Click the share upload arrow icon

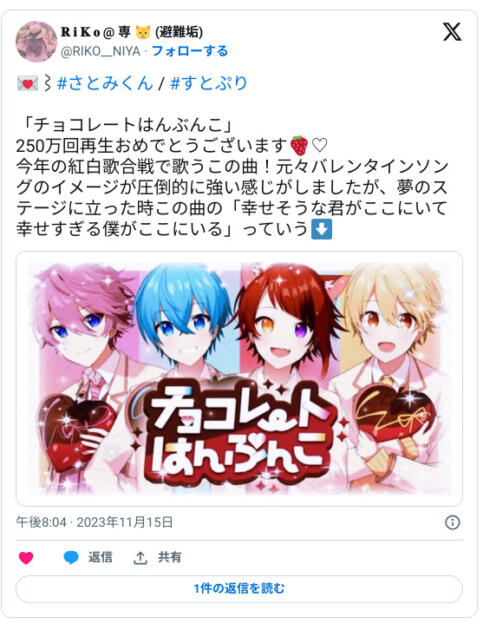tap(140, 558)
